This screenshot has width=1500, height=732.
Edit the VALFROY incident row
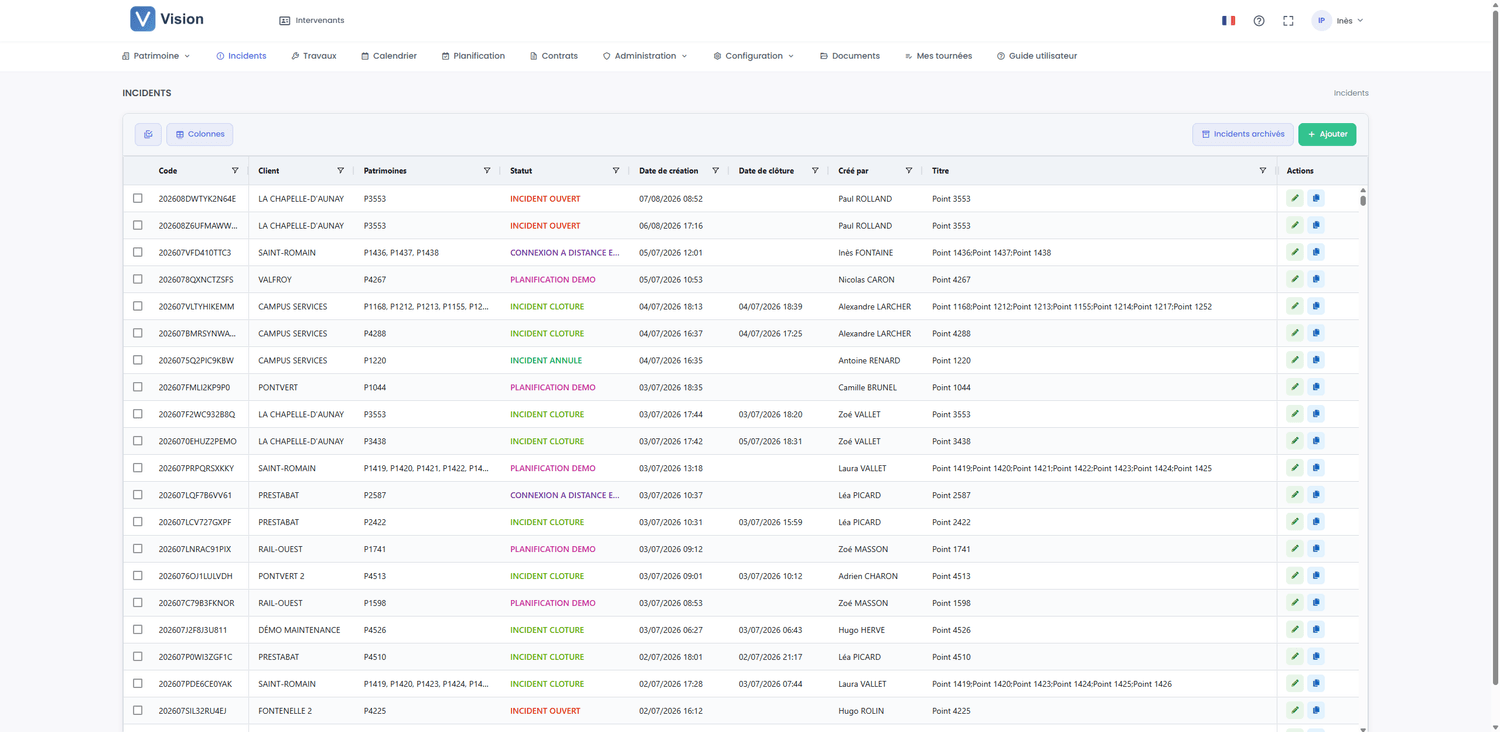[1295, 279]
